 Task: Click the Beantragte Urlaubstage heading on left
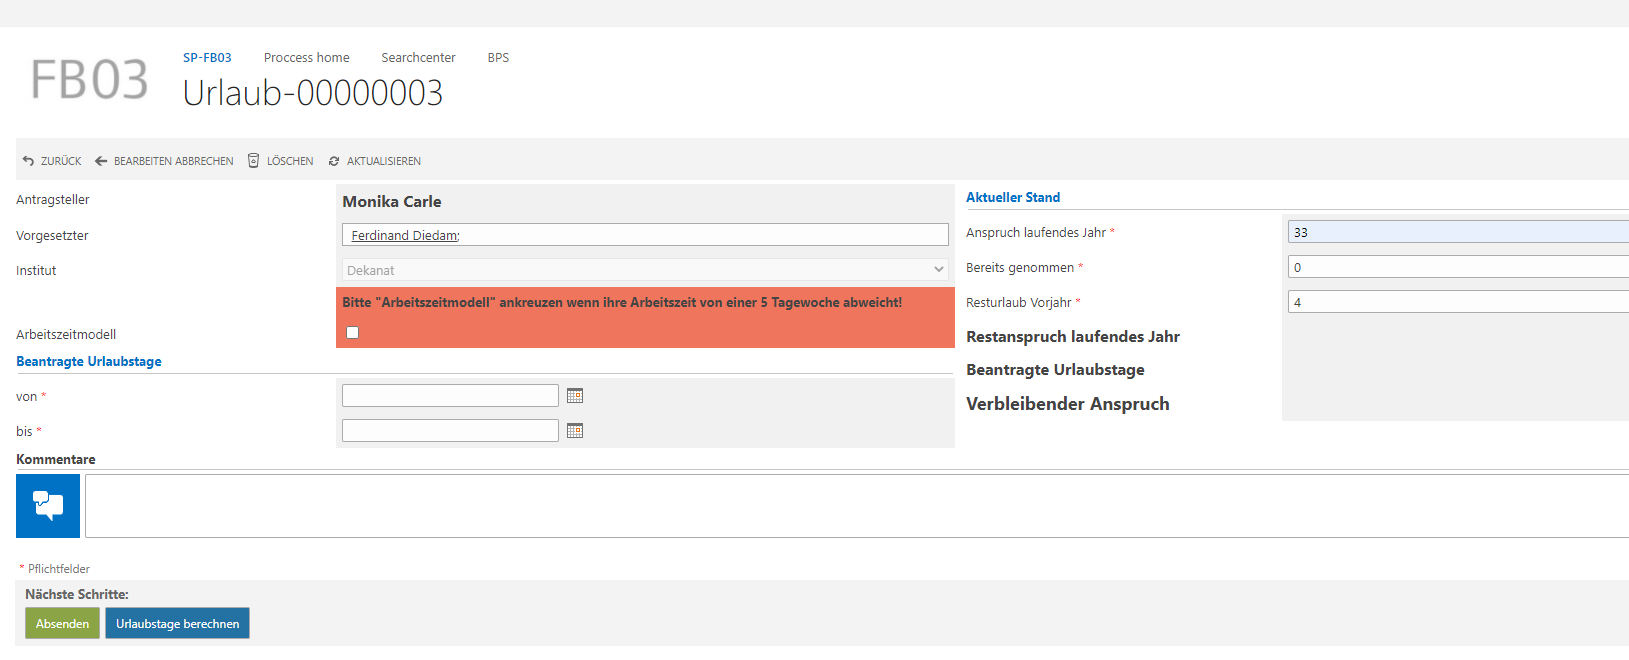pos(89,362)
